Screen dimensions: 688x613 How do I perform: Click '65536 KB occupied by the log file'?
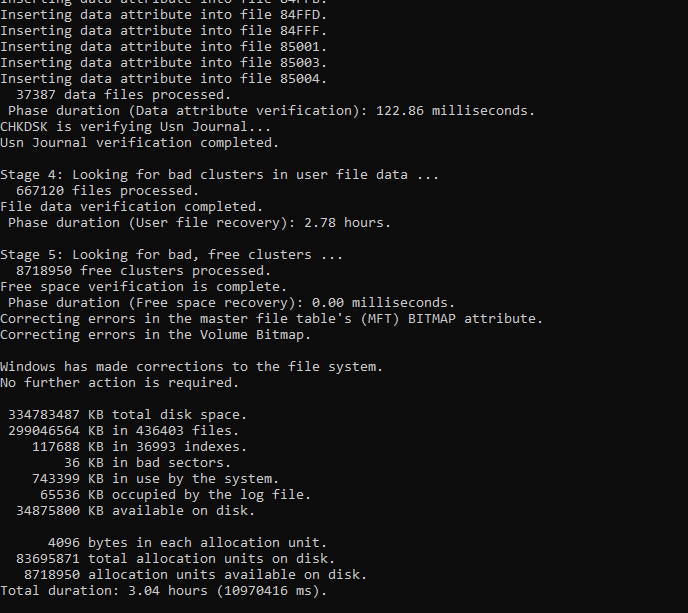click(176, 495)
